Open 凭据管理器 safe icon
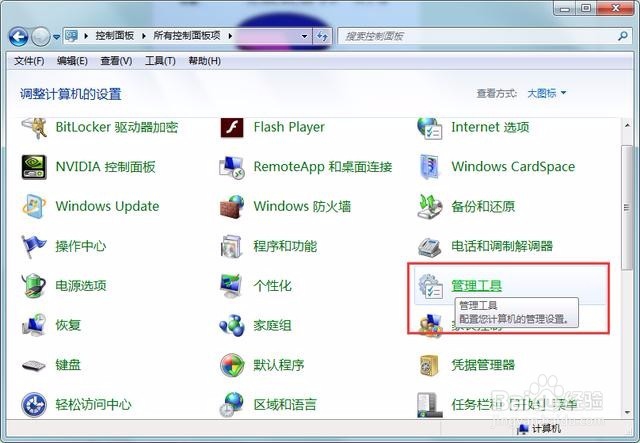The width and height of the screenshot is (640, 443). 429,365
